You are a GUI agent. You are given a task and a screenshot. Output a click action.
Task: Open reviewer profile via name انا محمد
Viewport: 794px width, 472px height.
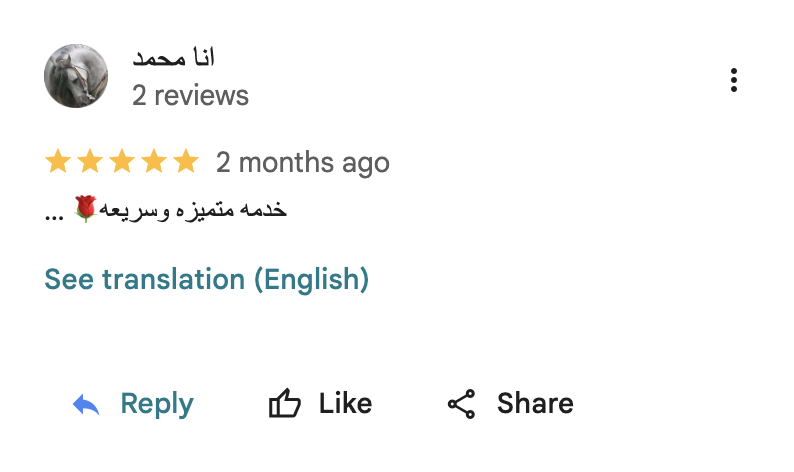(174, 58)
